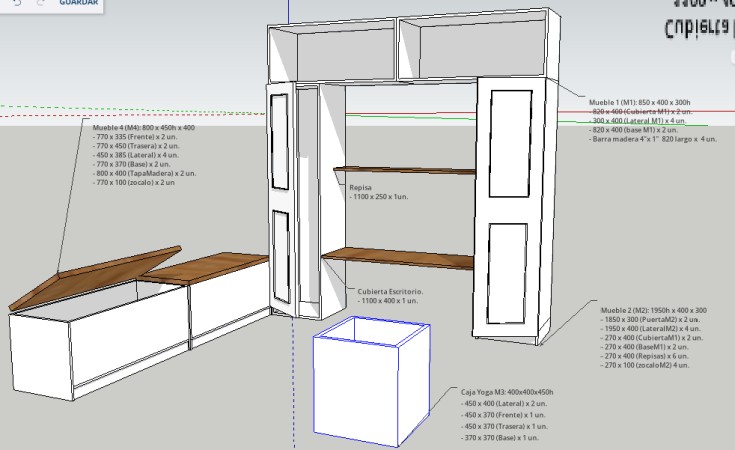
Task: Click the '1100 x 400 x 1 un.' dimension text
Action: [x=388, y=301]
